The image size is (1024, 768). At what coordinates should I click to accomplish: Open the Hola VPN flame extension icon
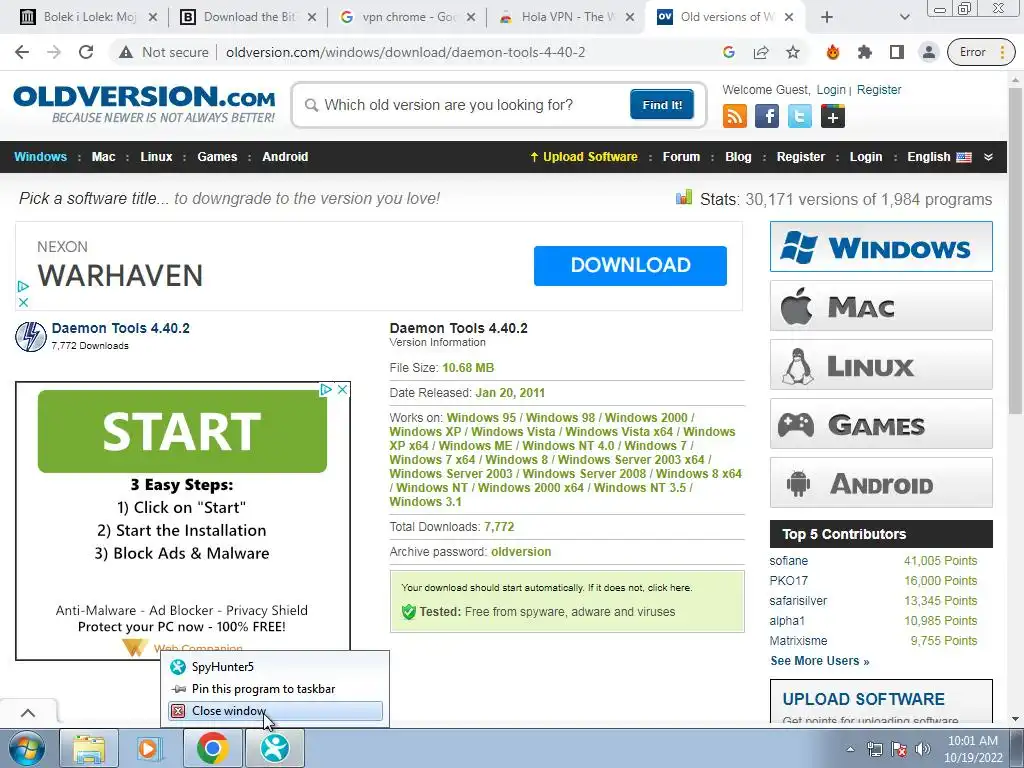(x=833, y=52)
